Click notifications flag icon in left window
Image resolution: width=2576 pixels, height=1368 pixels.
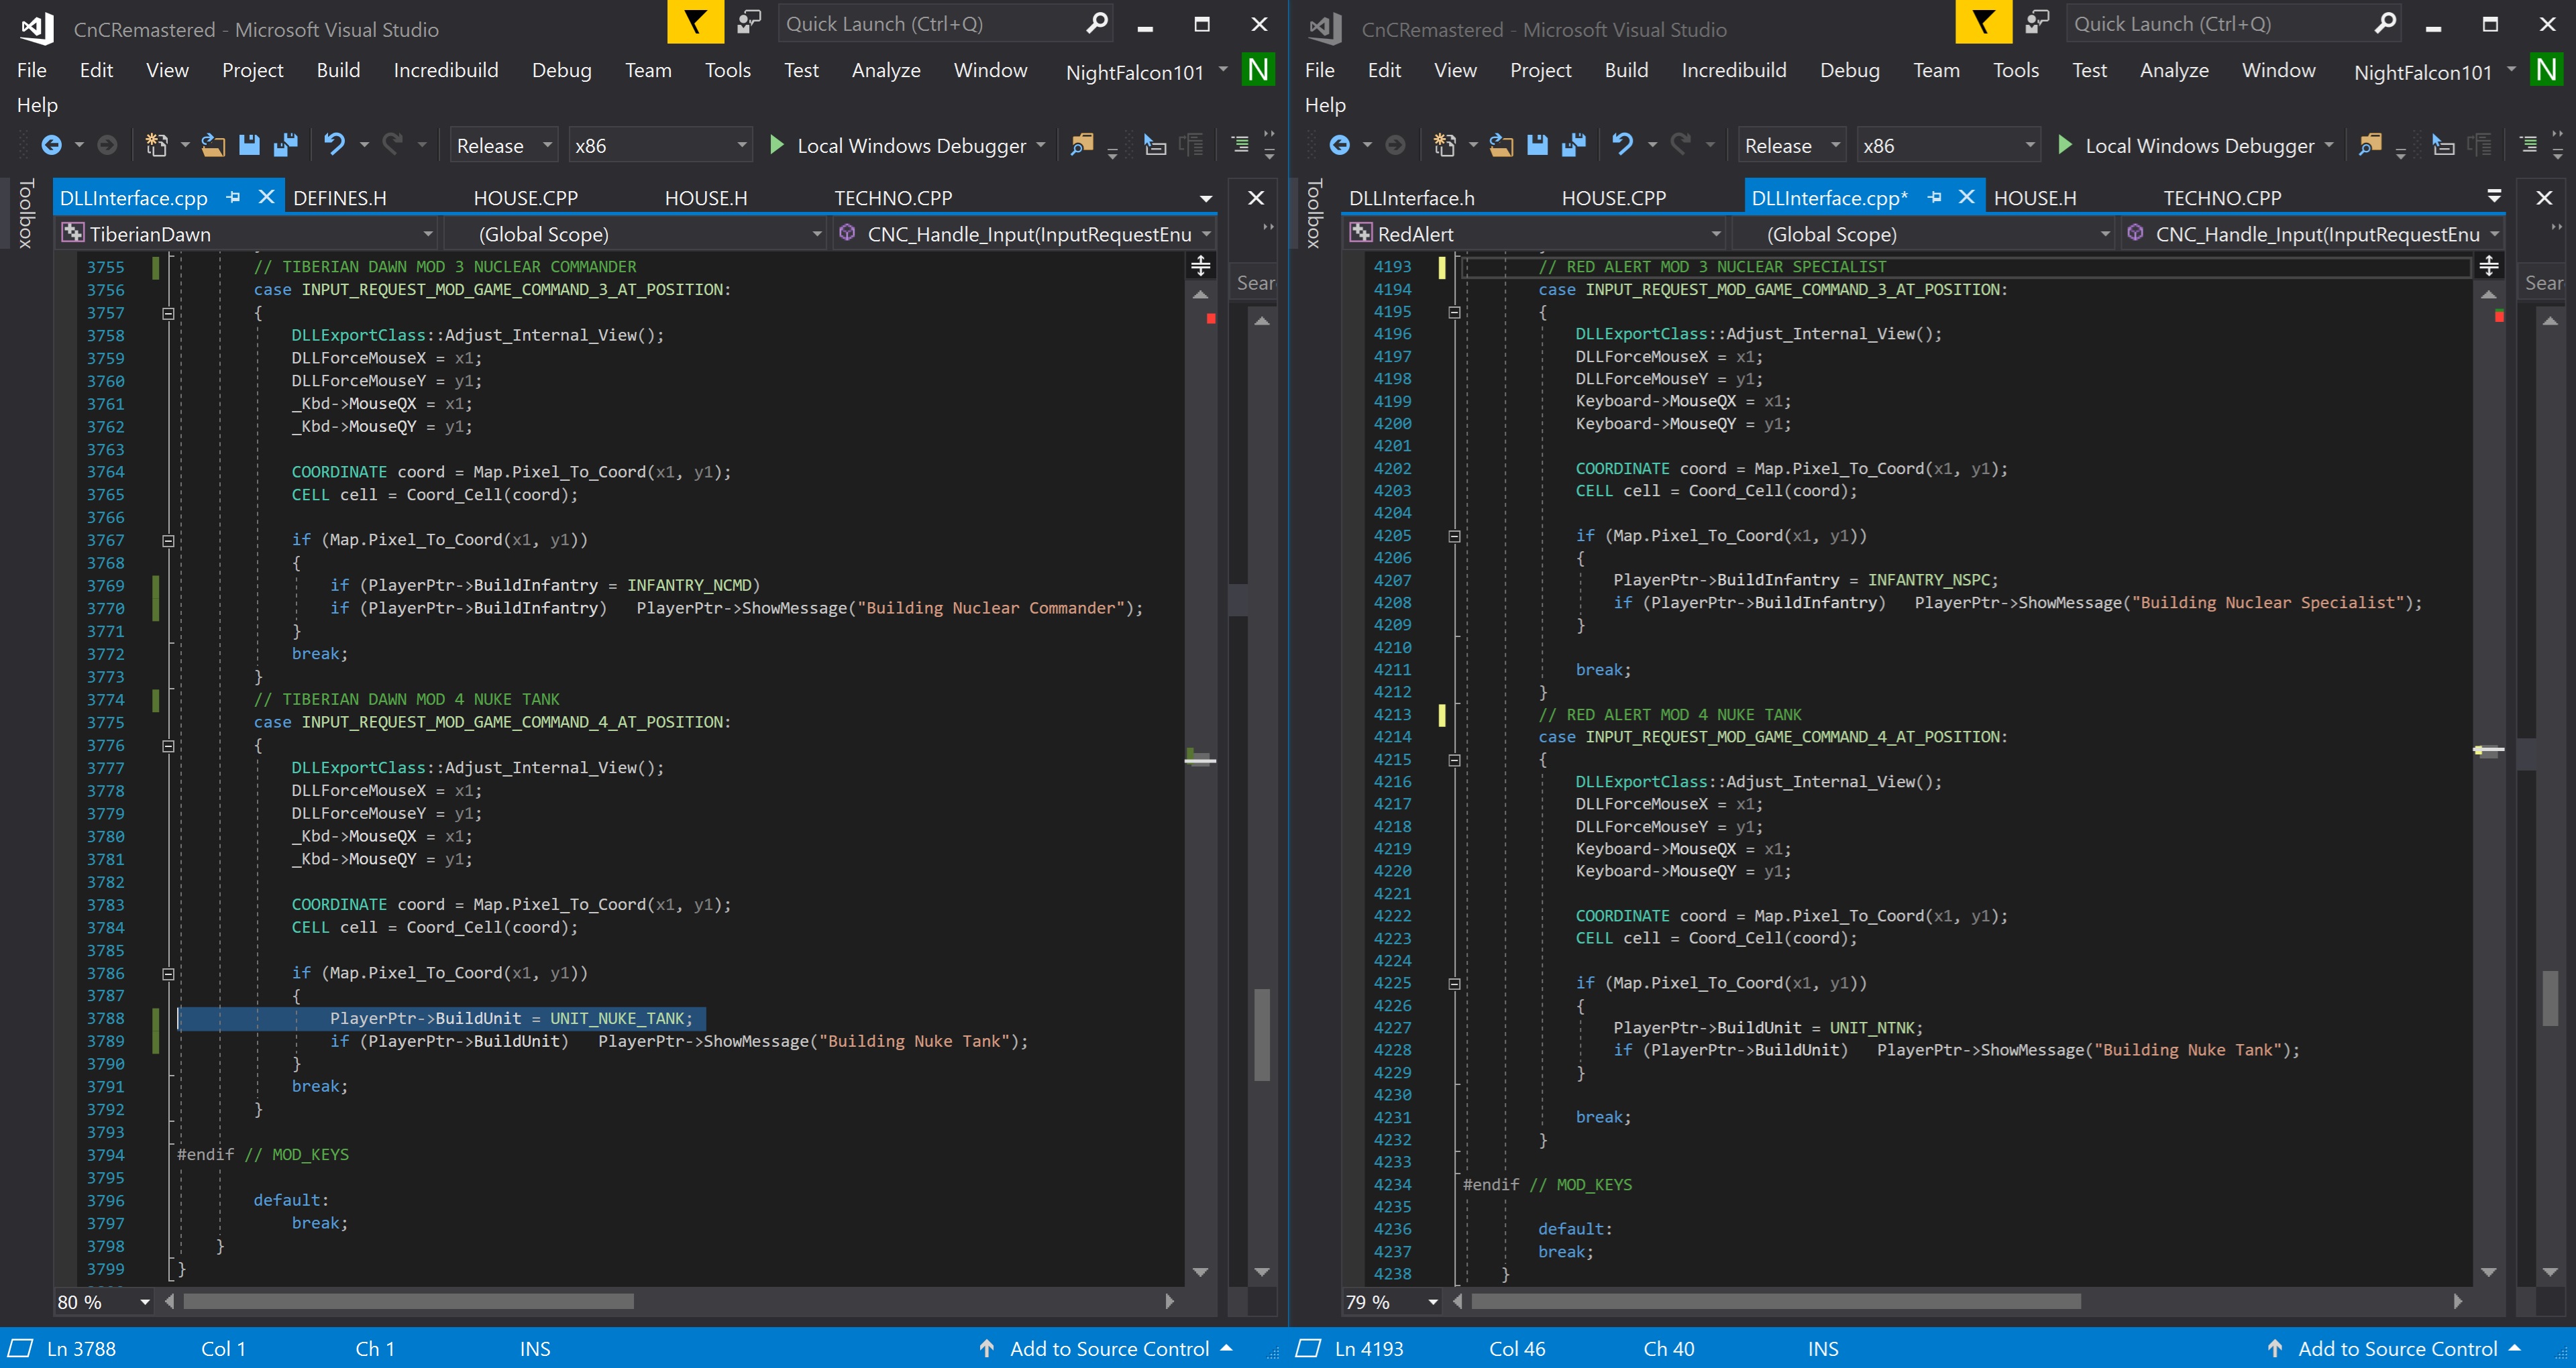point(695,22)
